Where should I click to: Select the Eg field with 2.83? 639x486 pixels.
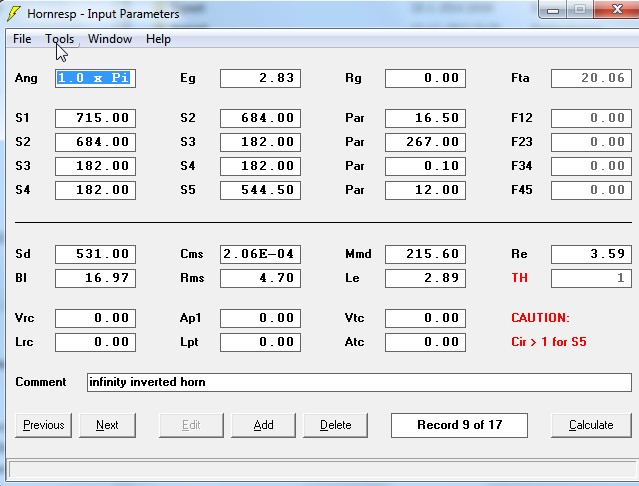(260, 78)
